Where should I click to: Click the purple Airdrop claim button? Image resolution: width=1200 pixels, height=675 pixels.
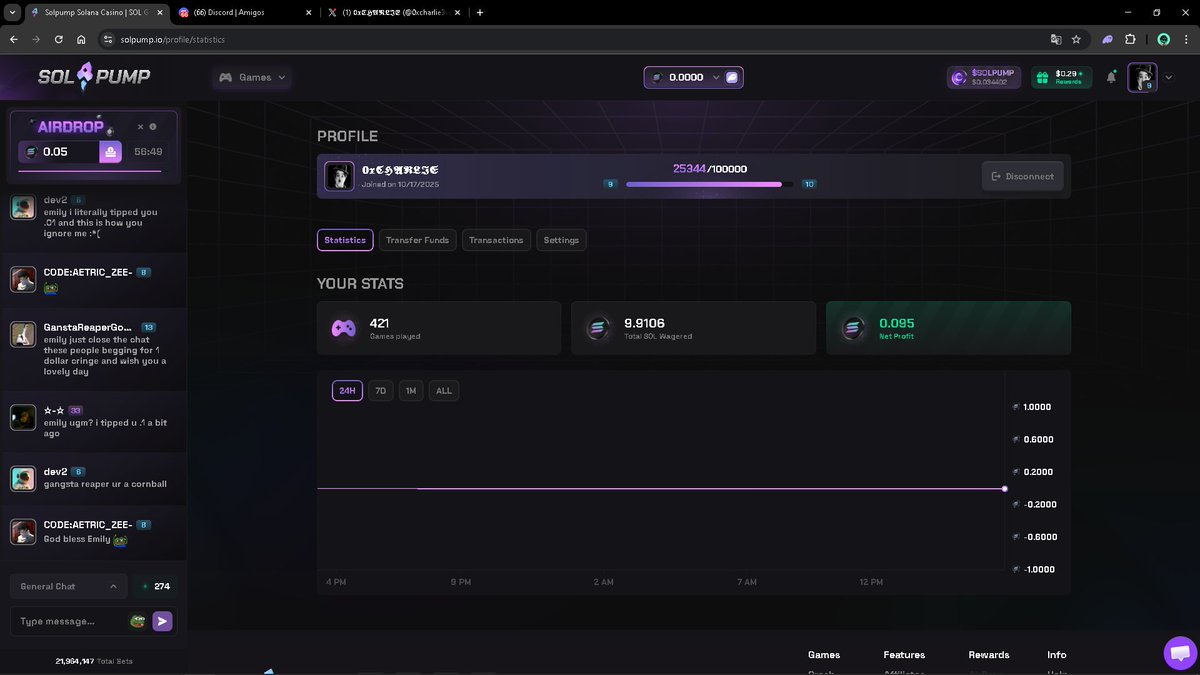click(111, 152)
